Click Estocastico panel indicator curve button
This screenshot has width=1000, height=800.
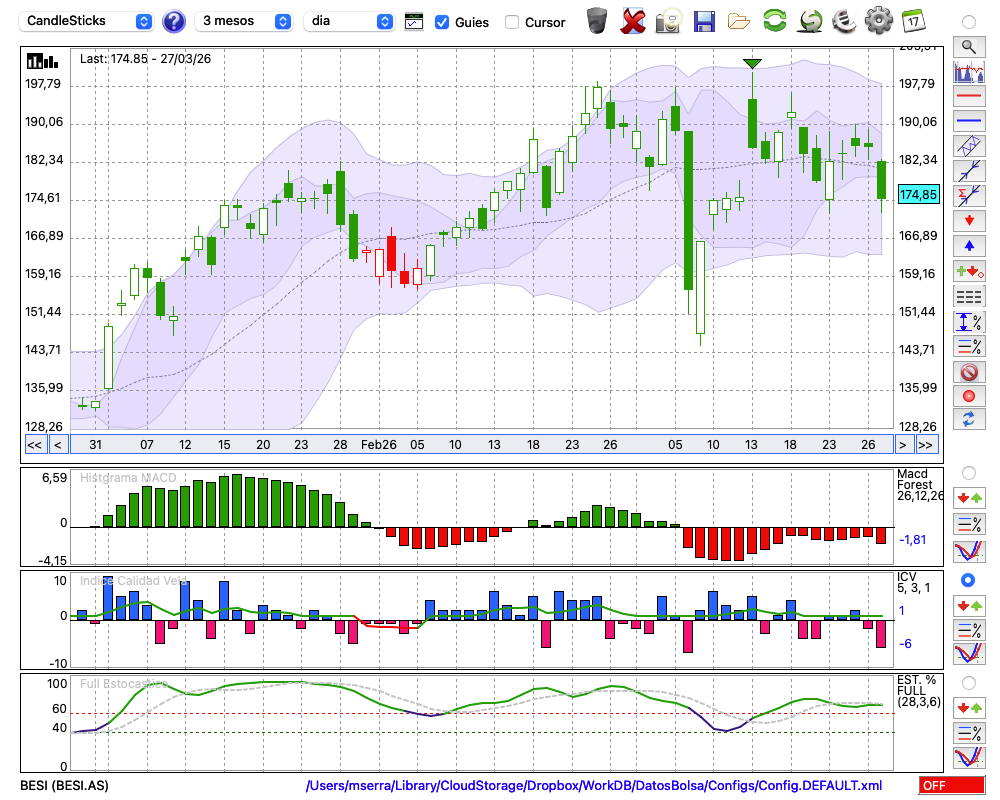(969, 757)
